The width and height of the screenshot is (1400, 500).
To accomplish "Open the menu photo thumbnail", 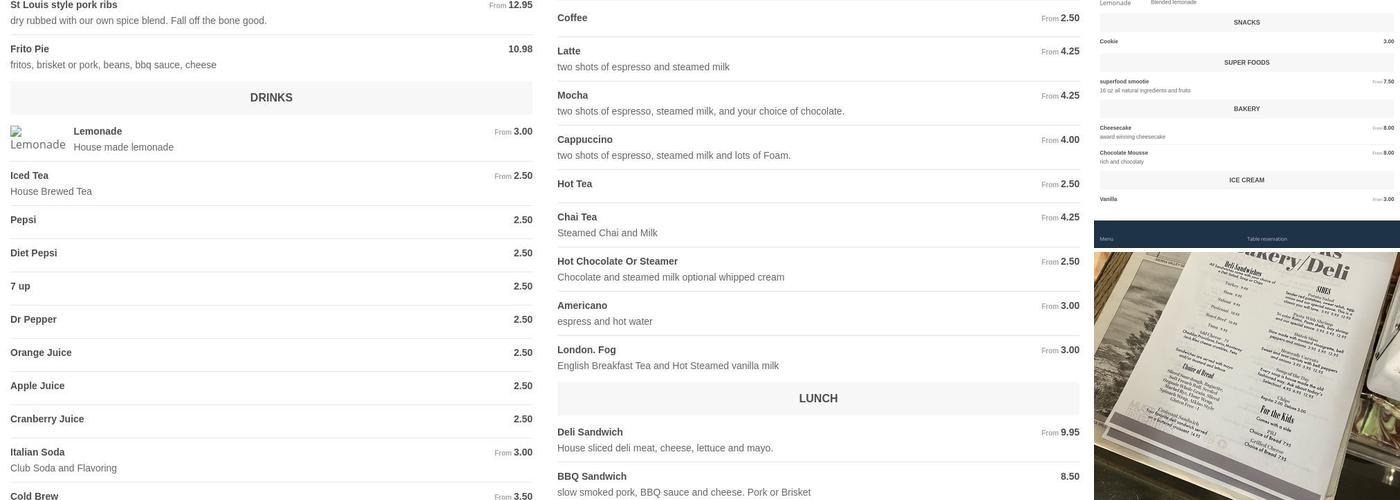I will click(1247, 376).
